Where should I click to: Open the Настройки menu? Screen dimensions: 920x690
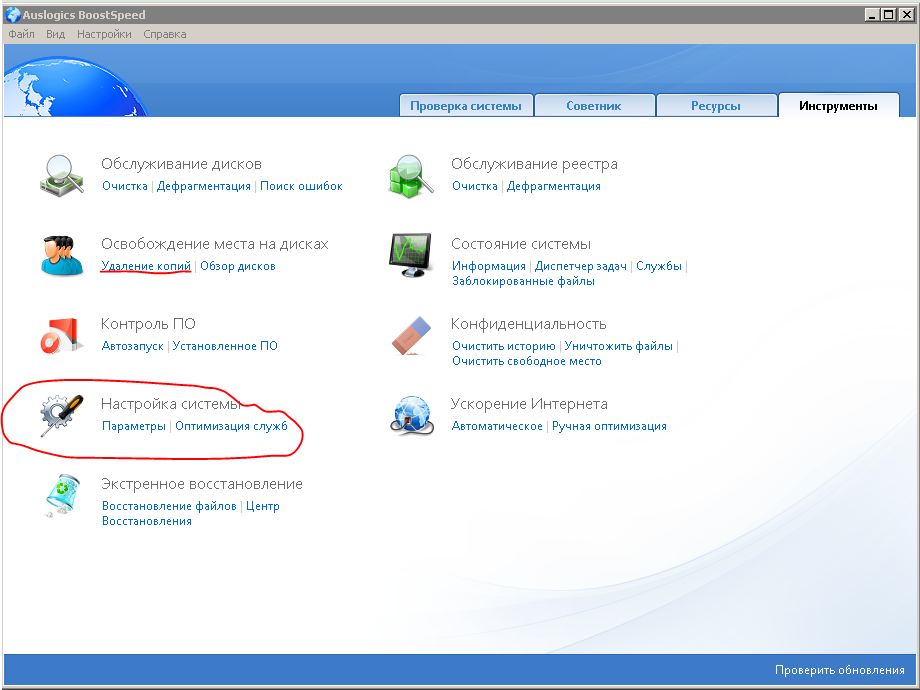click(x=104, y=34)
